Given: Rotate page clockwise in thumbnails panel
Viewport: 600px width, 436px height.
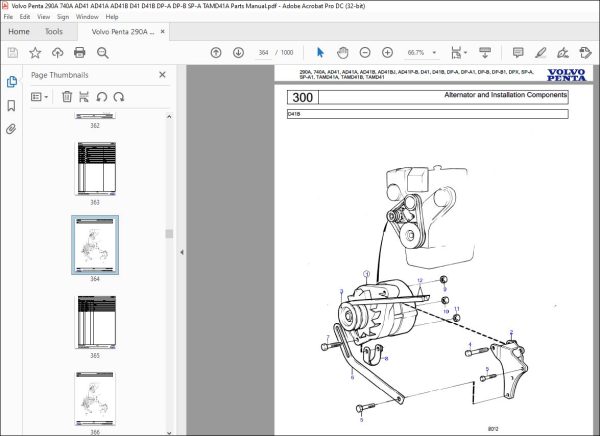Looking at the screenshot, I should click(x=119, y=97).
